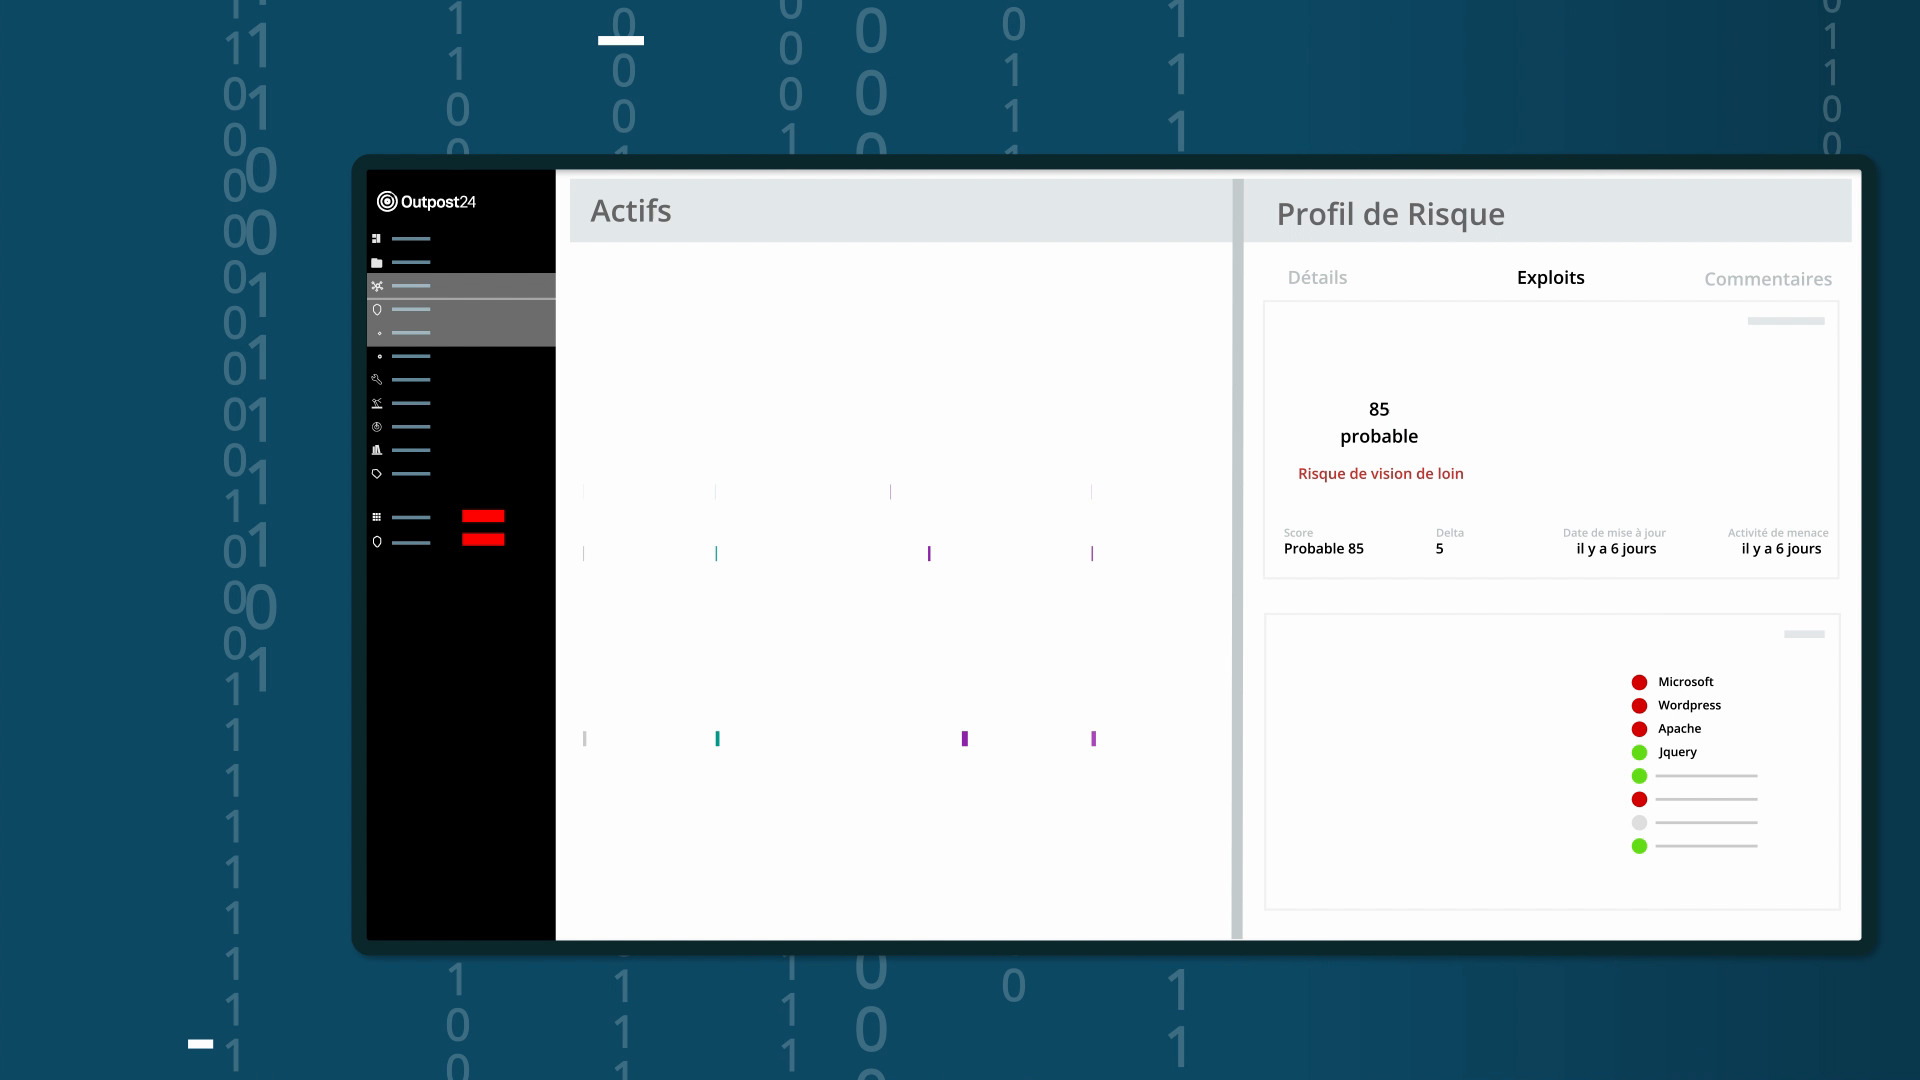Image resolution: width=1920 pixels, height=1080 pixels.
Task: Click the shield icon in highlighted sidebar section
Action: pos(377,310)
